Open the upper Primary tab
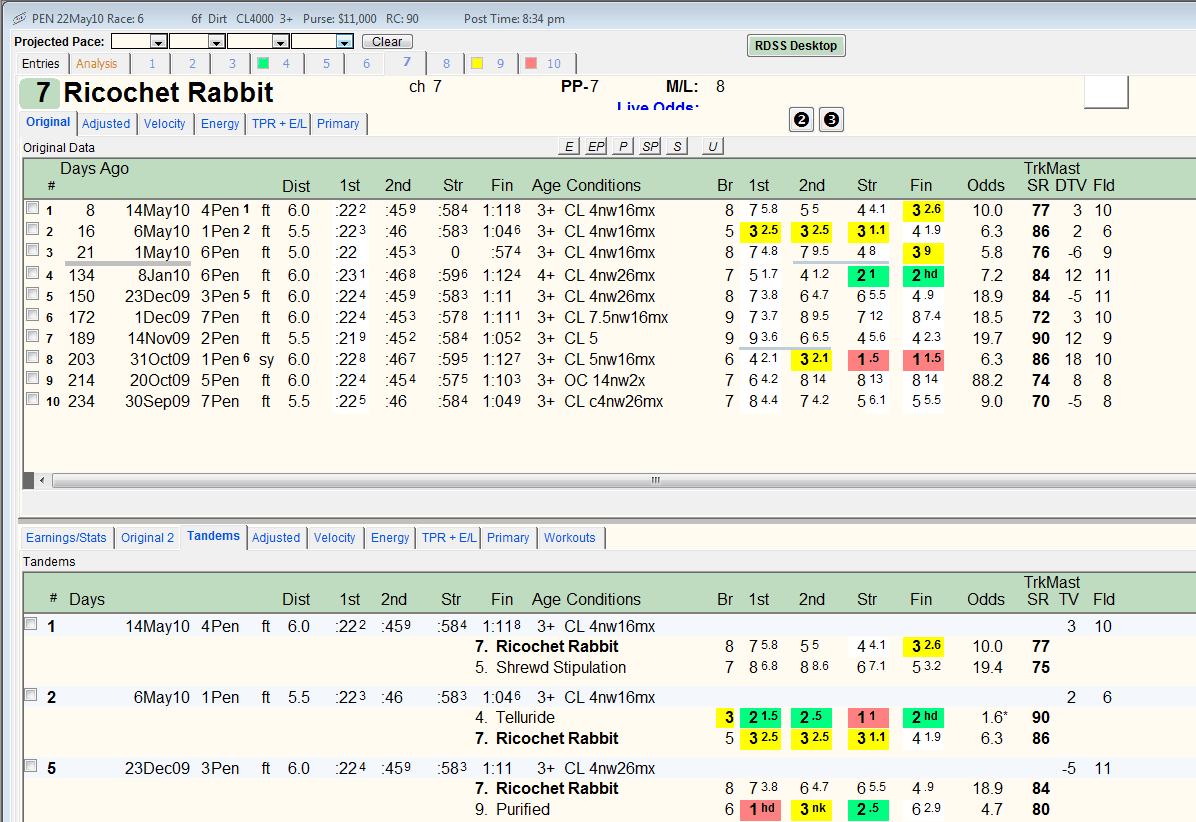 click(x=338, y=124)
